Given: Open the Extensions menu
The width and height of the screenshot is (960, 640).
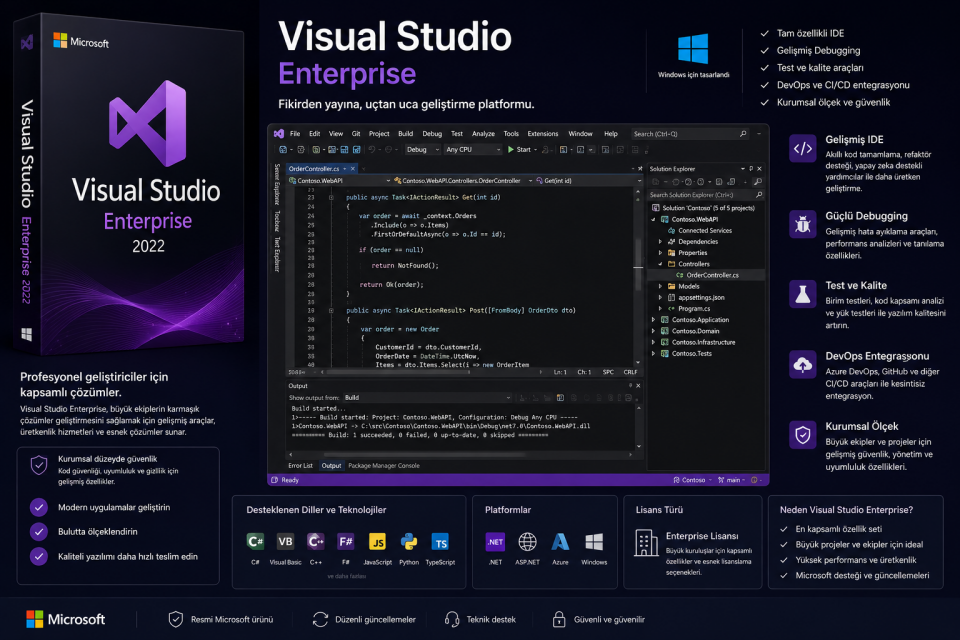Looking at the screenshot, I should point(542,134).
